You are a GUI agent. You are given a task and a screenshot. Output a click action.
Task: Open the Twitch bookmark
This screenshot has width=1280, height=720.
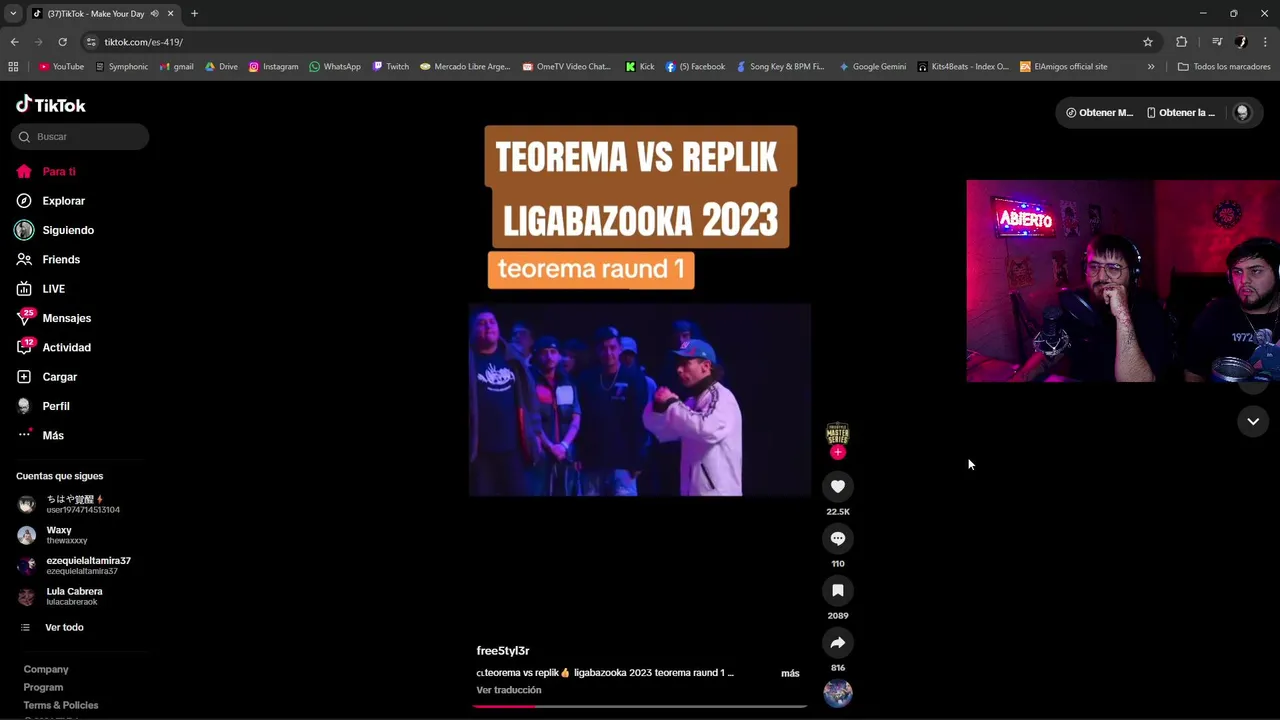click(390, 67)
